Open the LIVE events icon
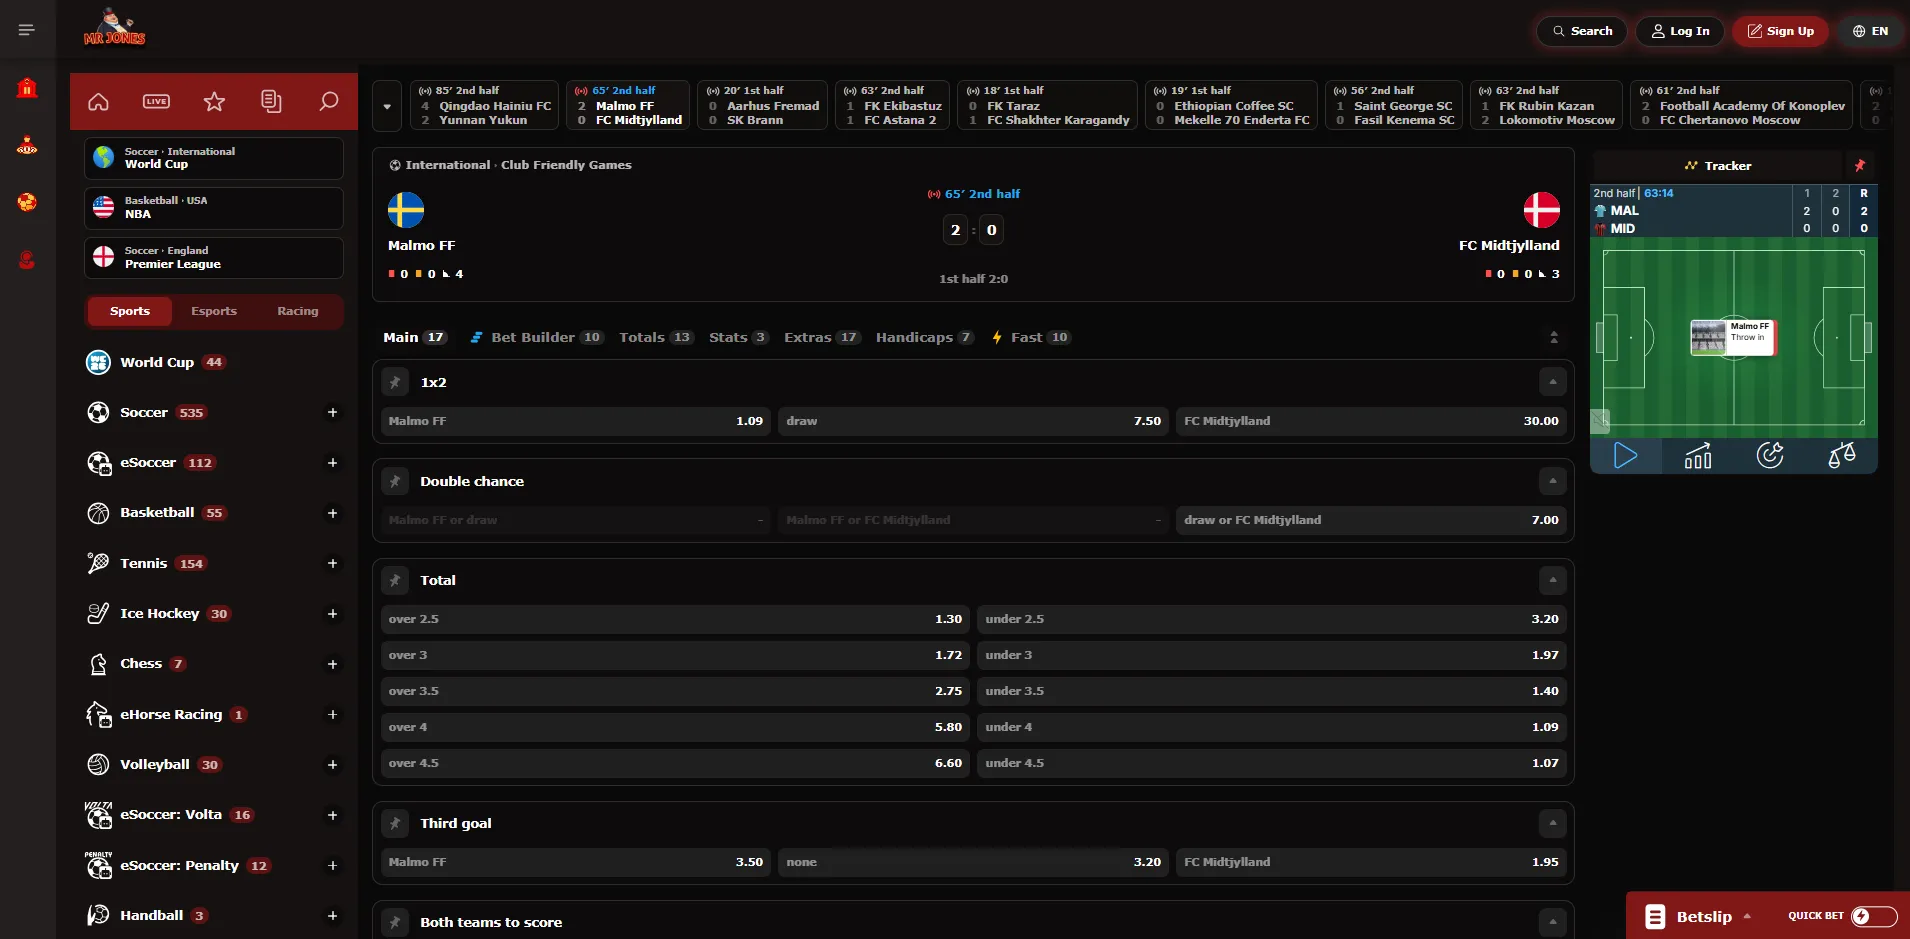This screenshot has width=1910, height=939. tap(156, 101)
